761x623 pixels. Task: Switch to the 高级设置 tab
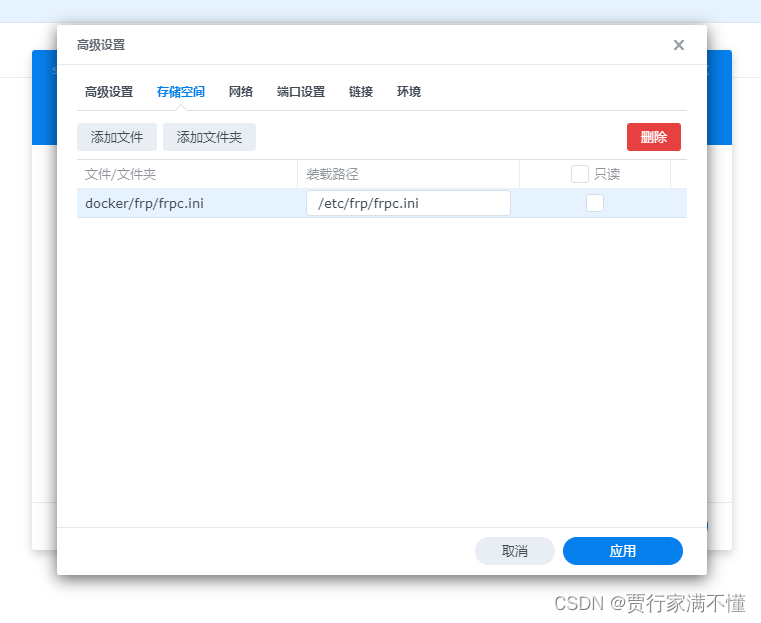pos(109,92)
